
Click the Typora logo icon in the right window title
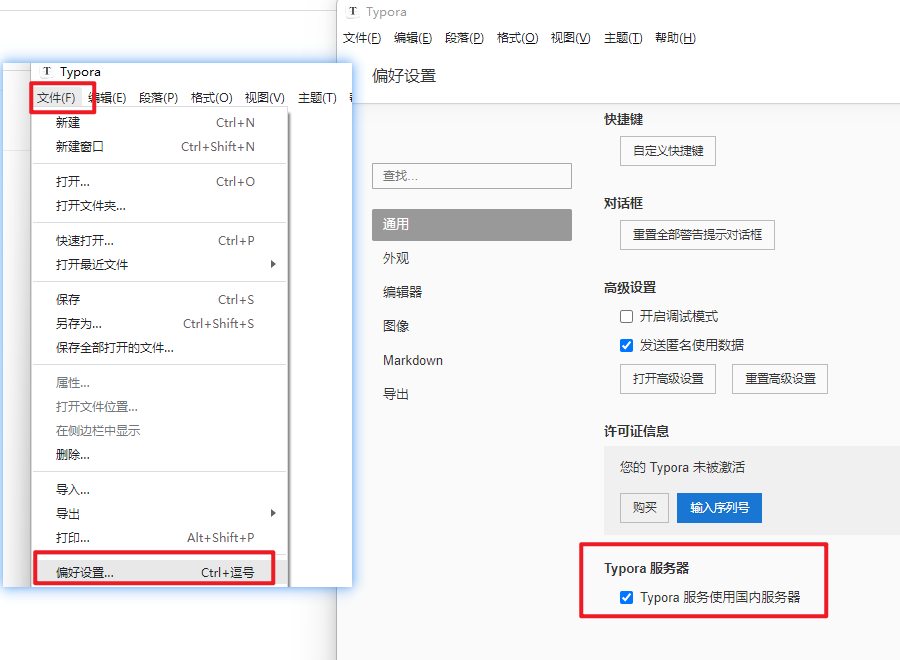352,11
